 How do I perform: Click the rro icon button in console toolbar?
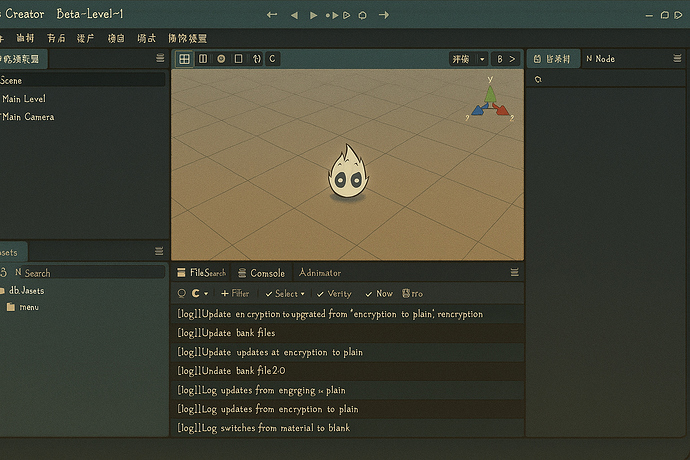(413, 294)
